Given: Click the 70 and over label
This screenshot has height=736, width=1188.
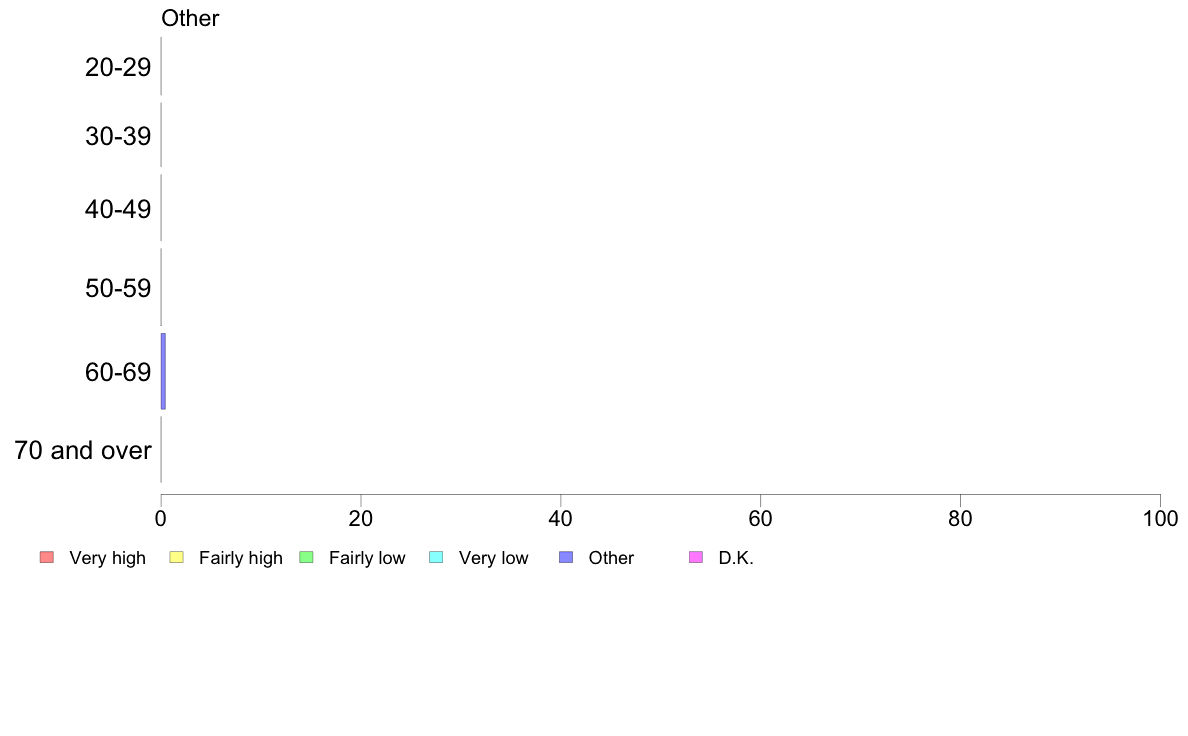Looking at the screenshot, I should 83,450.
